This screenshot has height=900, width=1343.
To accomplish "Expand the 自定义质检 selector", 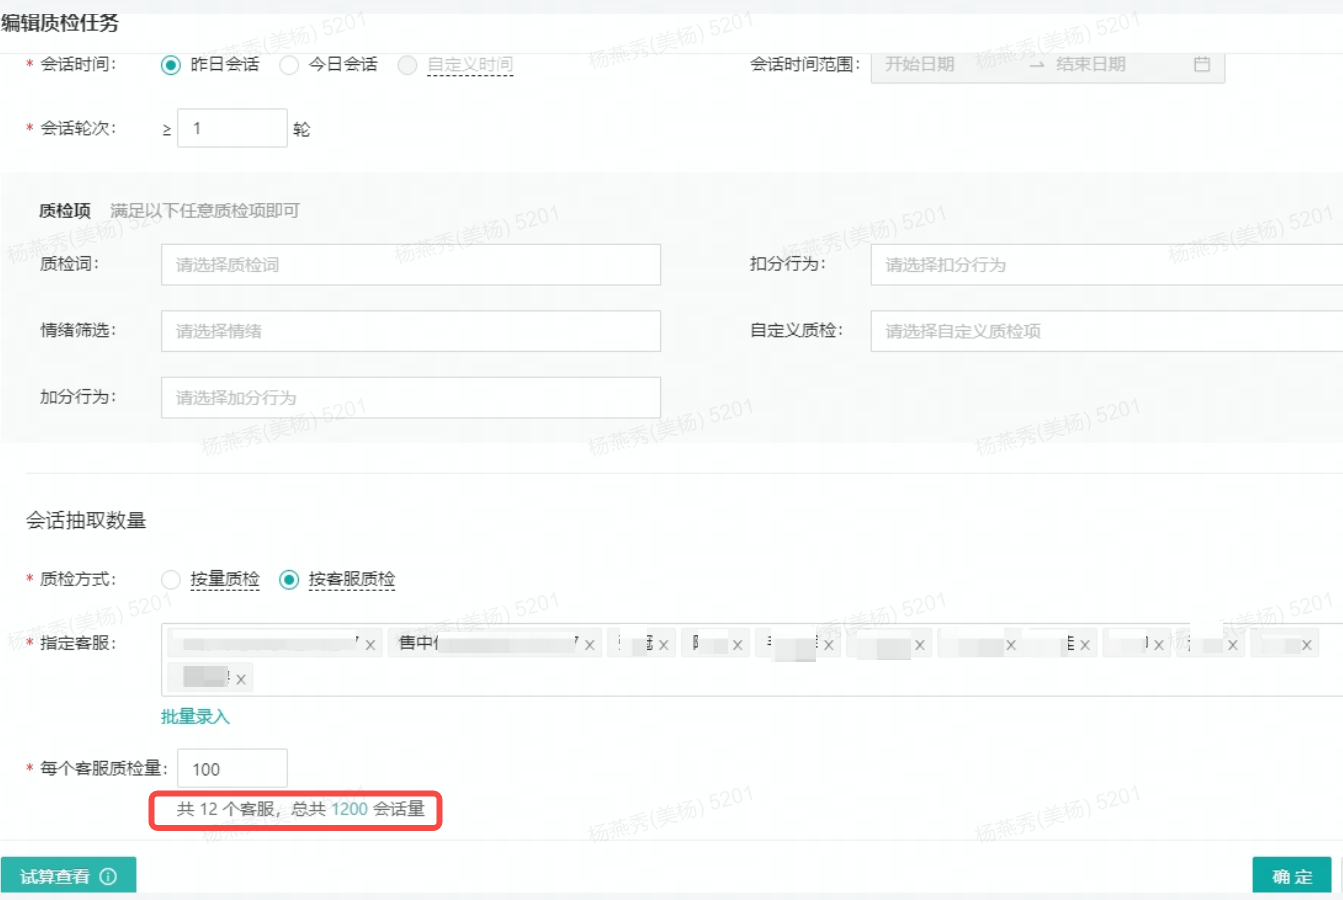I will pyautogui.click(x=1106, y=331).
